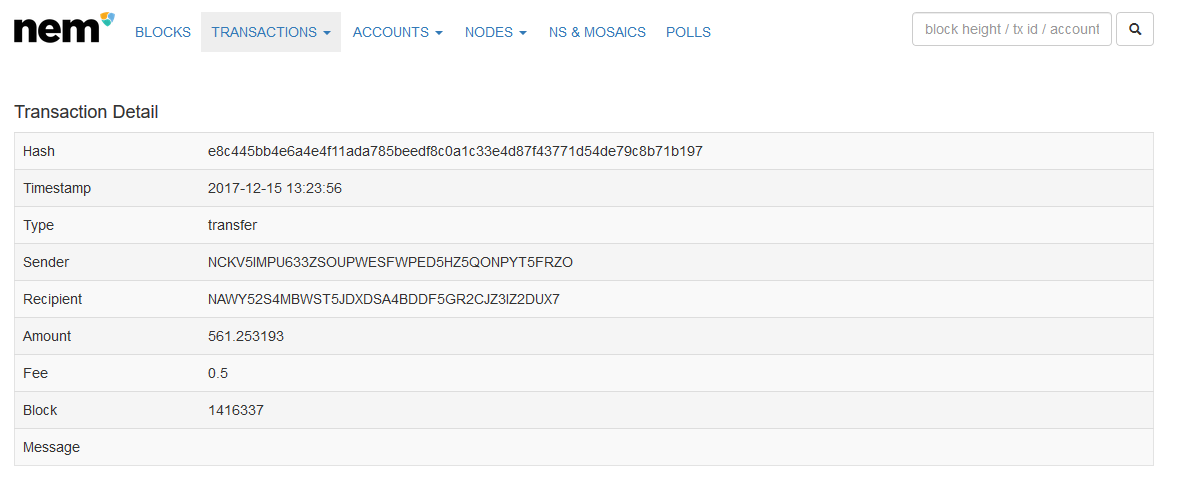
Task: Click the fee value 0.5
Action: coord(218,373)
